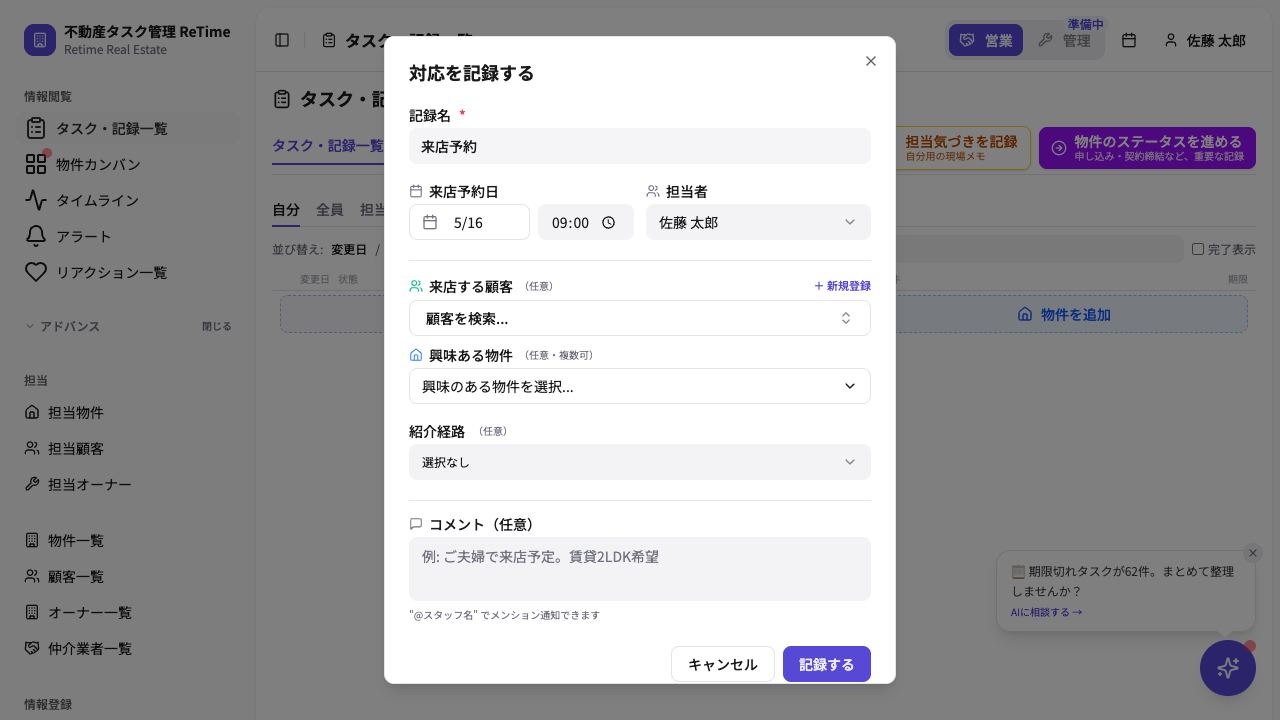Open the AI assistant sparkle button

[1228, 668]
